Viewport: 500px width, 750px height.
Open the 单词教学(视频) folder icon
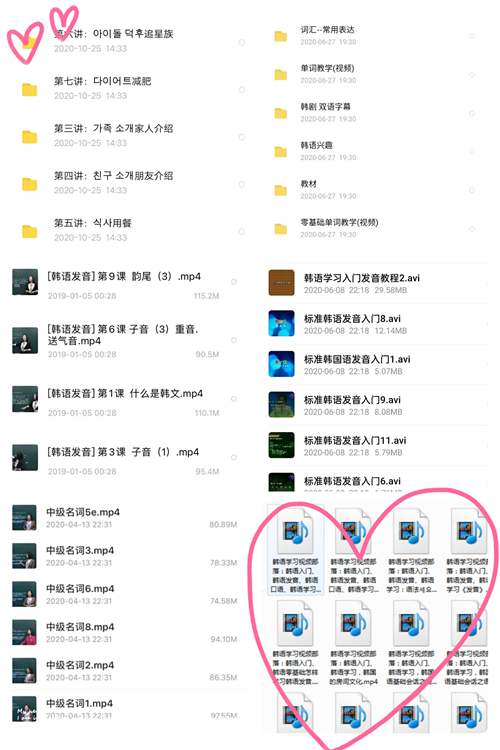pyautogui.click(x=280, y=75)
